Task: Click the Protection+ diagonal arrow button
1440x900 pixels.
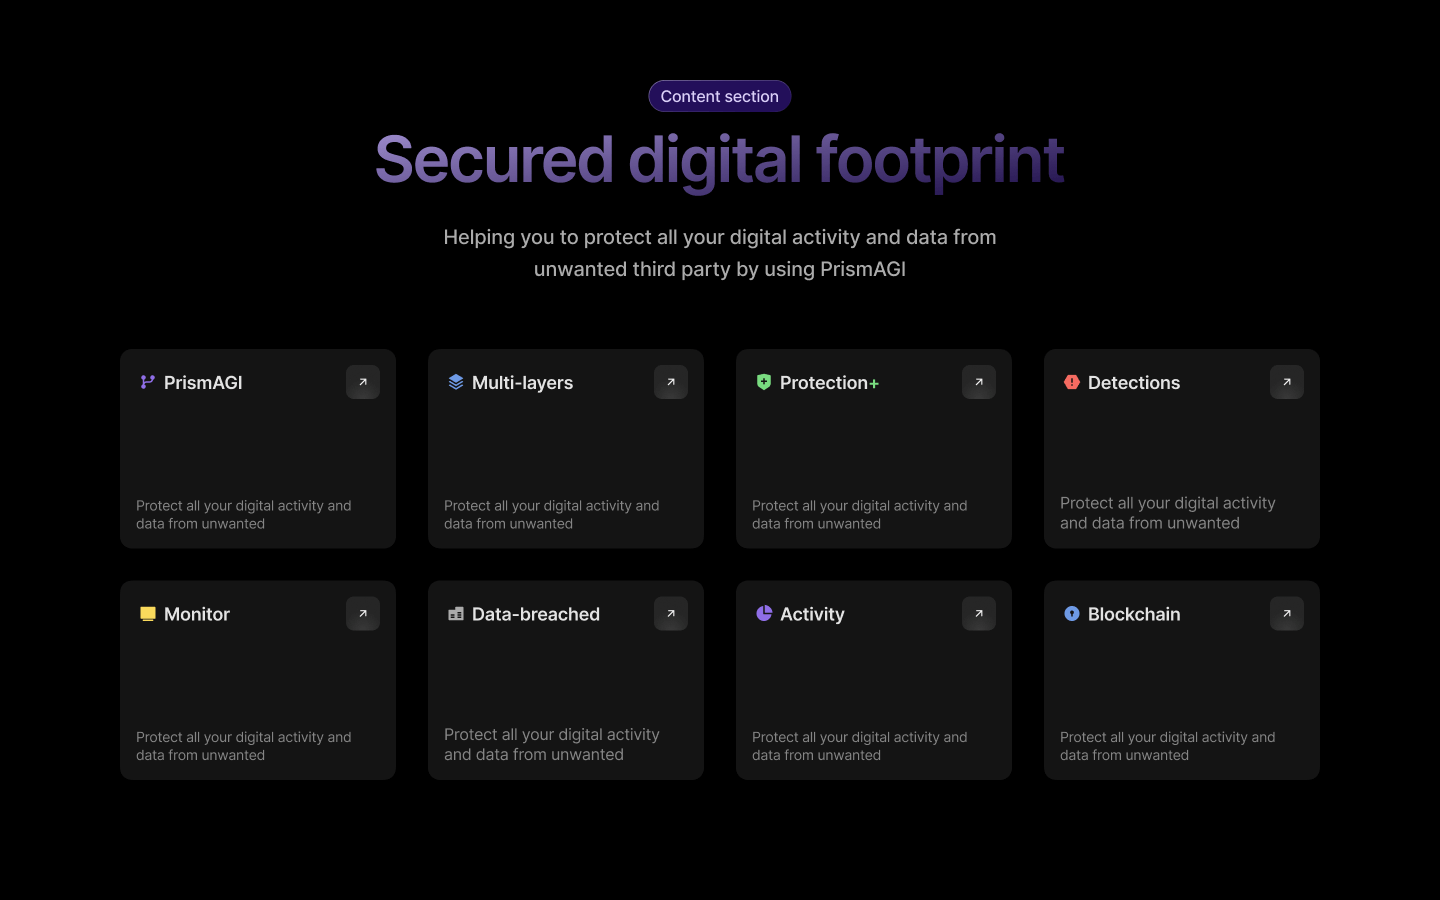Action: point(979,382)
